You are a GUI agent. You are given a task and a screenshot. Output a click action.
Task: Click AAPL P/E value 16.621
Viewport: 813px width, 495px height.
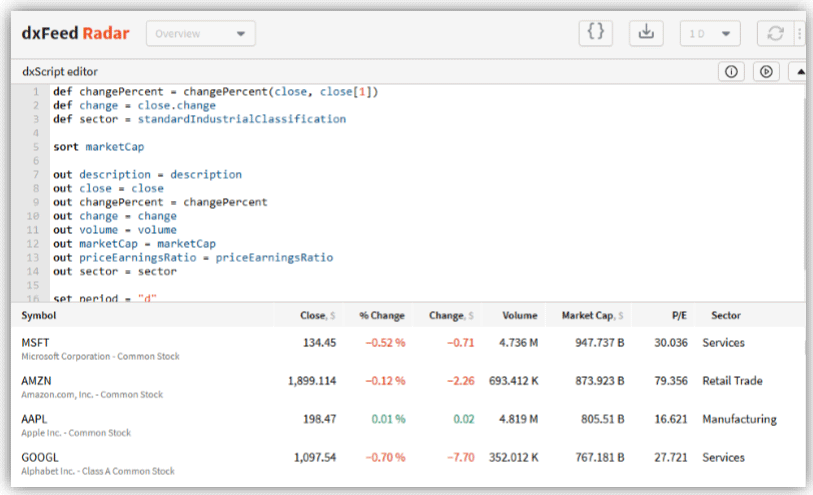coord(671,419)
